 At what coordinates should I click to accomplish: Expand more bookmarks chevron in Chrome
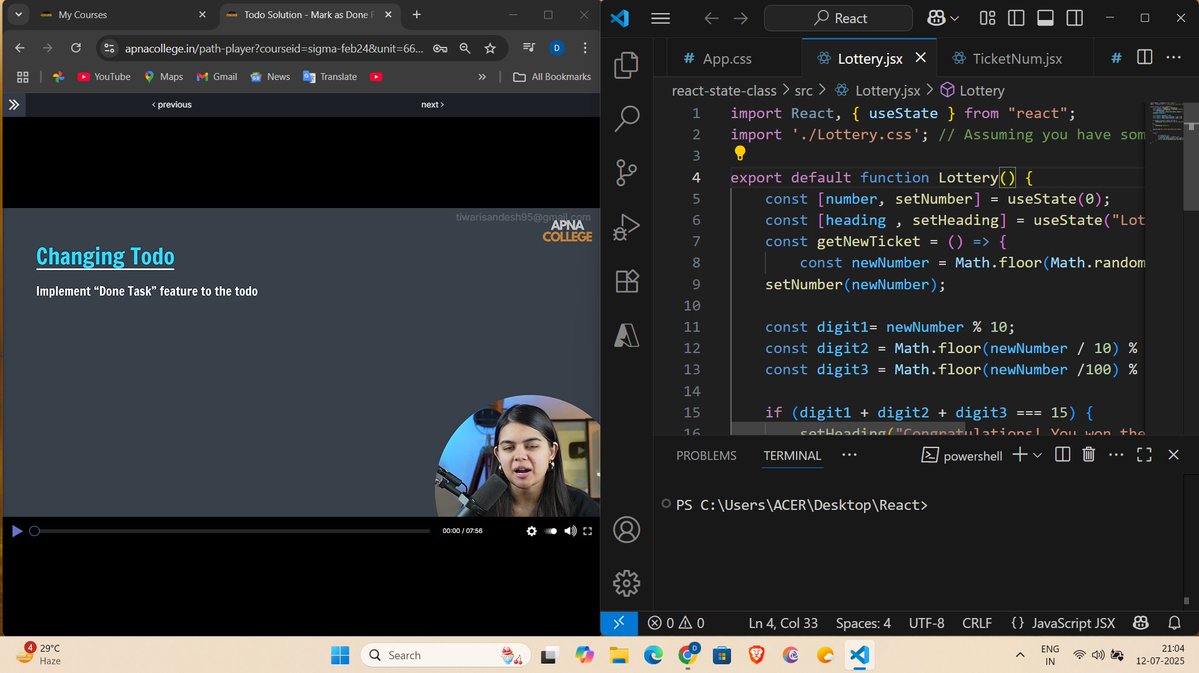pyautogui.click(x=482, y=76)
